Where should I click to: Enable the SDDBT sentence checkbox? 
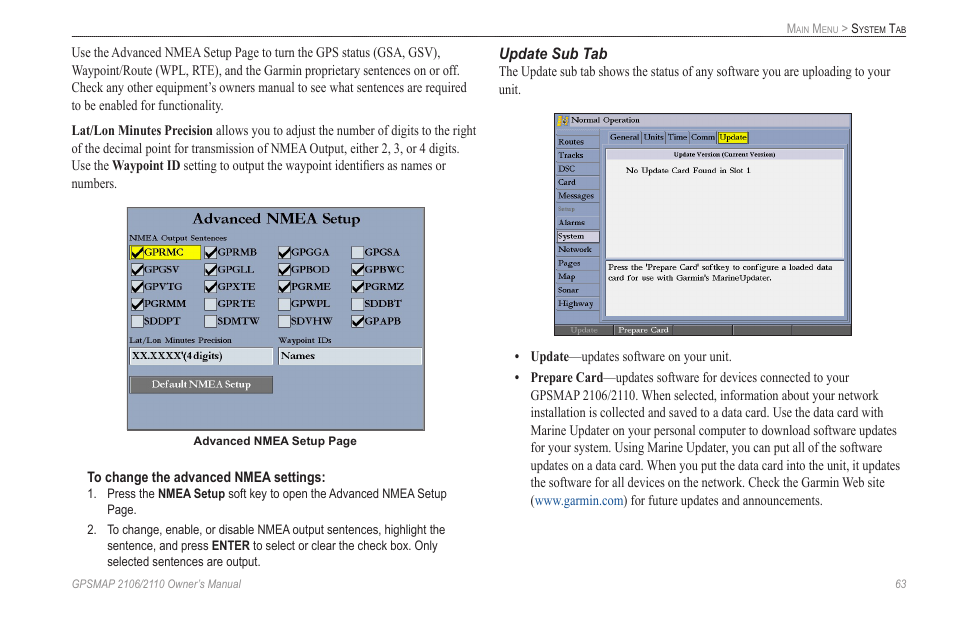pos(358,304)
